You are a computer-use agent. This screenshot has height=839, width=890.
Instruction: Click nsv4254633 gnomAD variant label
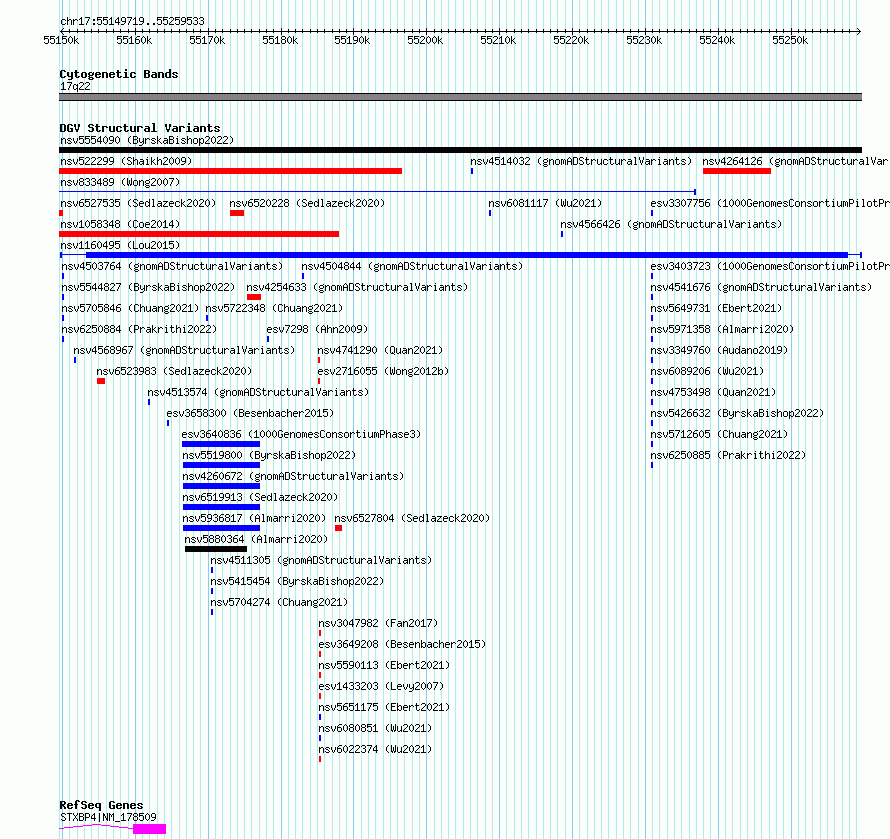357,287
